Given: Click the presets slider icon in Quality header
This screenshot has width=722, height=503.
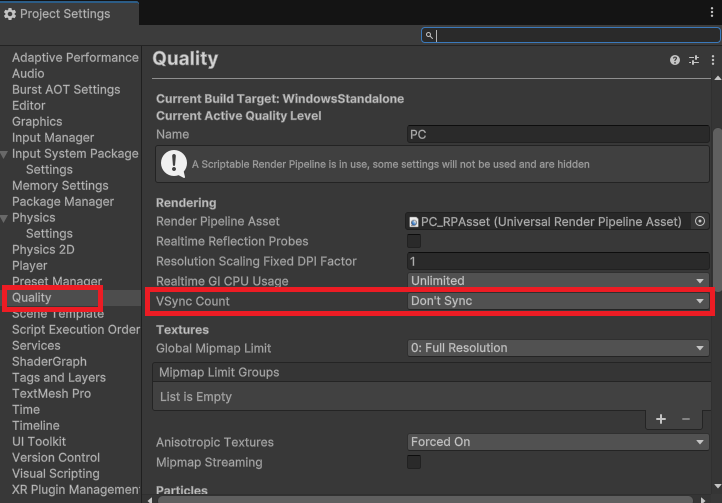Looking at the screenshot, I should pyautogui.click(x=694, y=60).
